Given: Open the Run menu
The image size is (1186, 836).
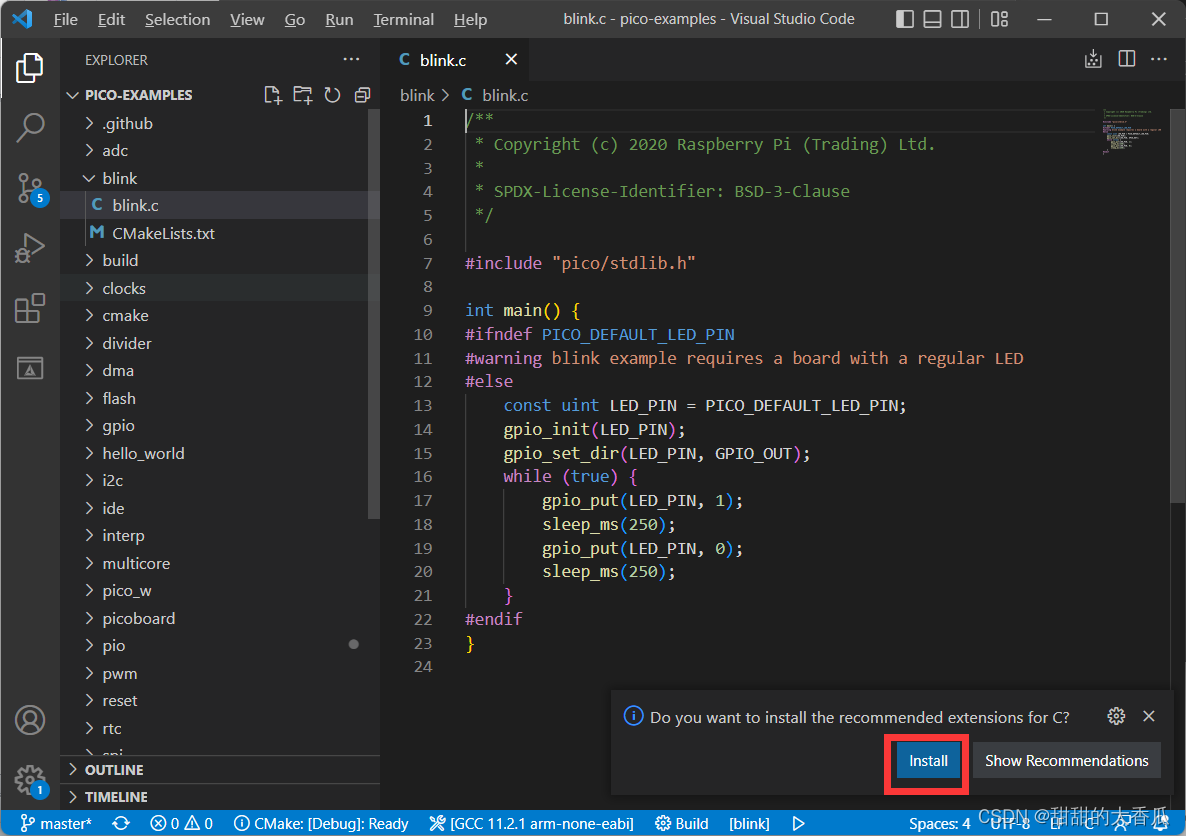Looking at the screenshot, I should 339,20.
